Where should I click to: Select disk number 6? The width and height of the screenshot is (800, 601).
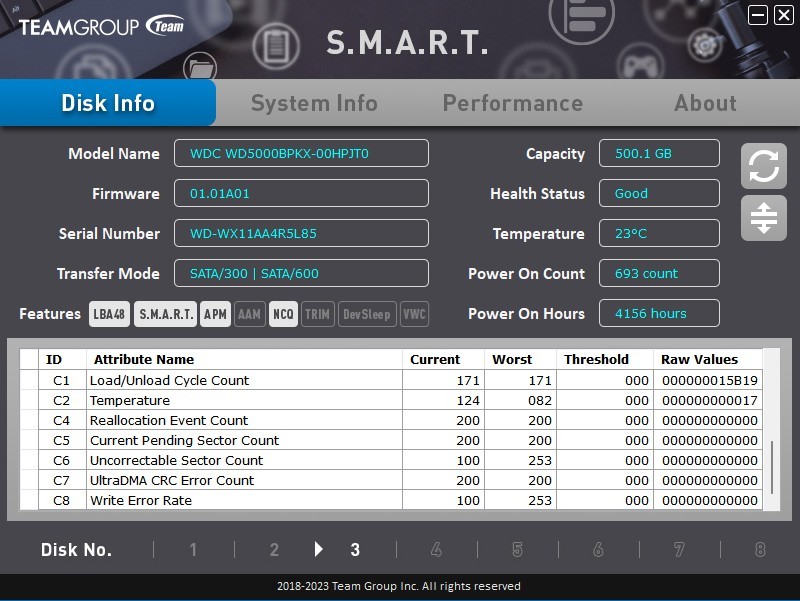[x=598, y=549]
